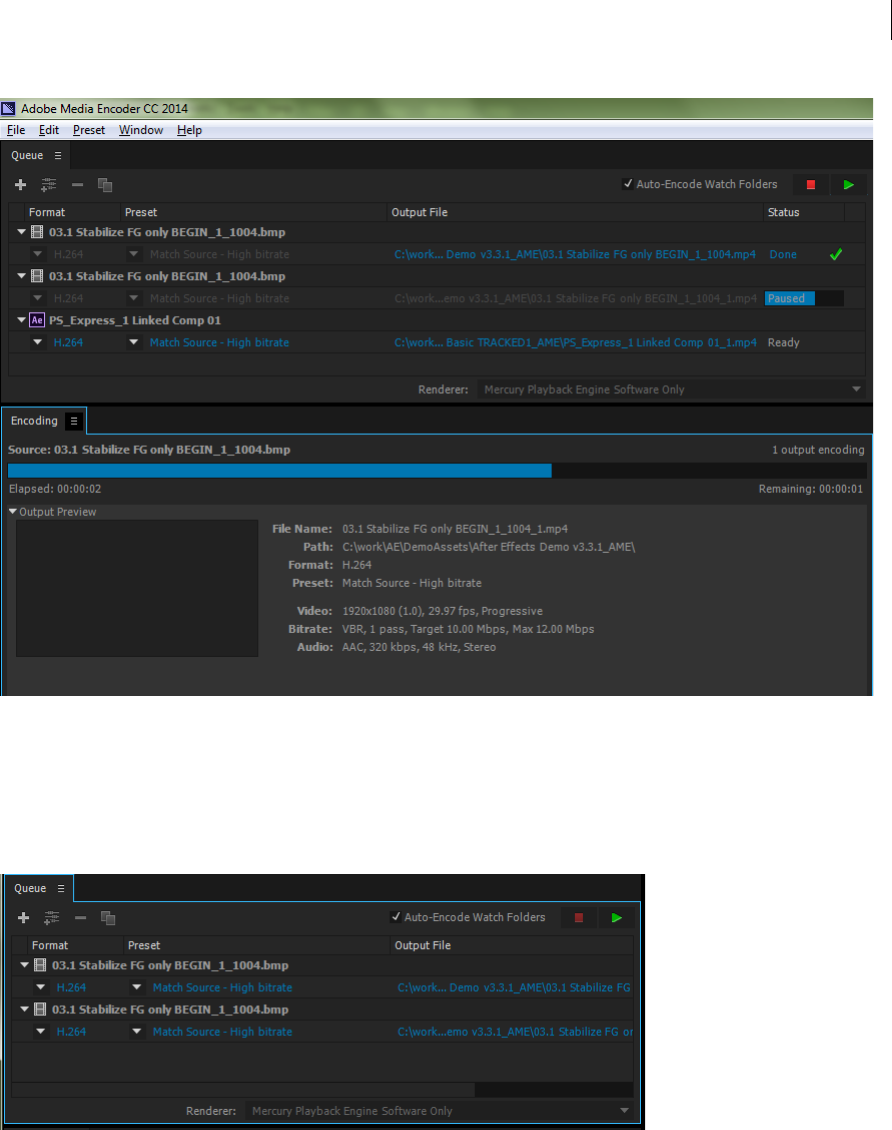Screen dimensions: 892x1130
Task: Click H.264 format link for PS_Express_1 output
Action: (x=68, y=342)
